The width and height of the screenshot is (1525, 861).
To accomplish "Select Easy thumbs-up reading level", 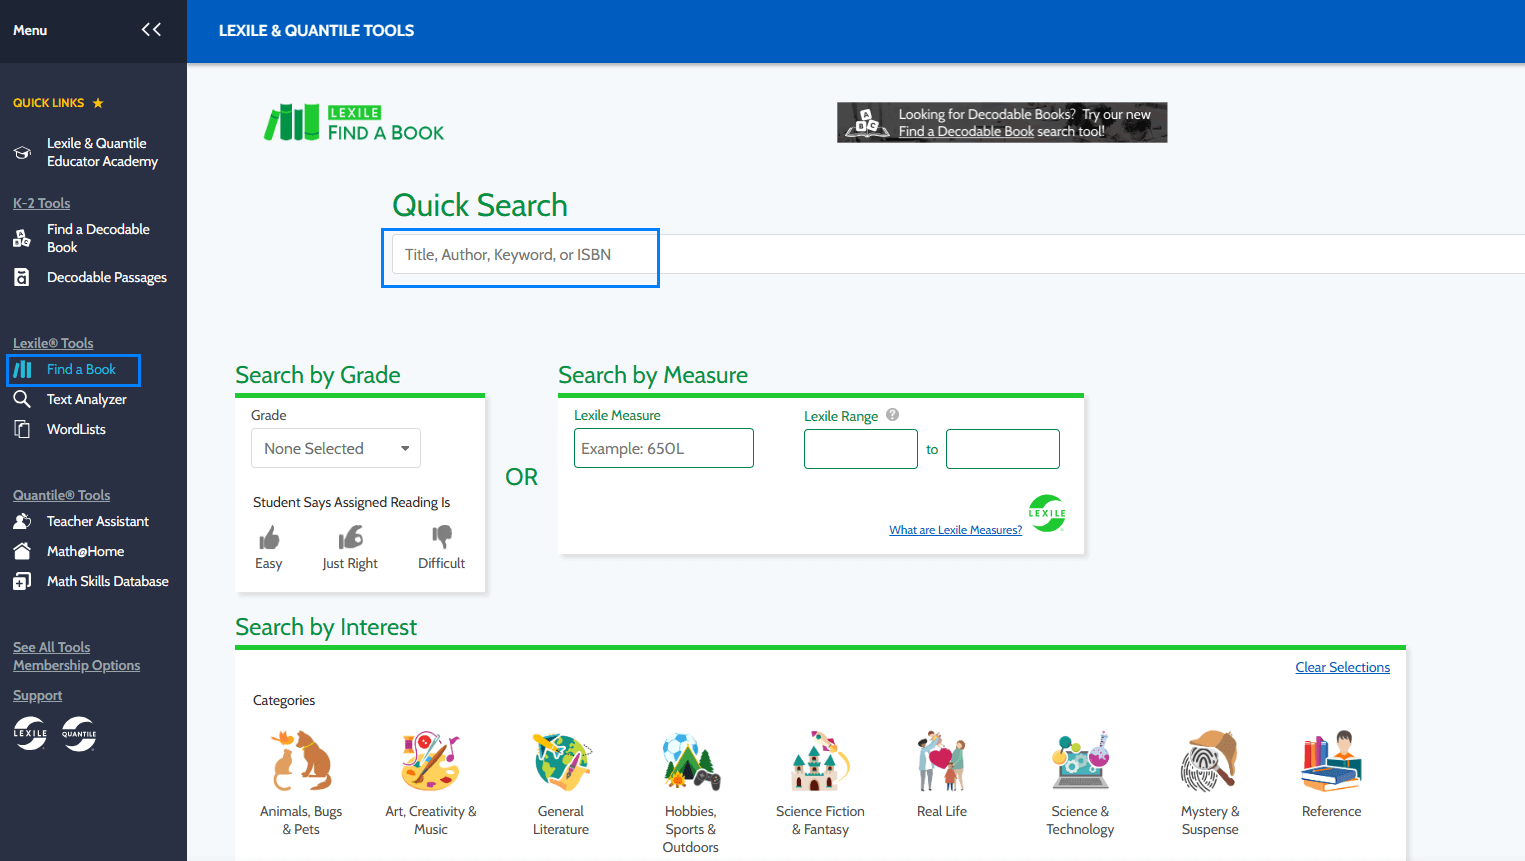I will coord(269,548).
